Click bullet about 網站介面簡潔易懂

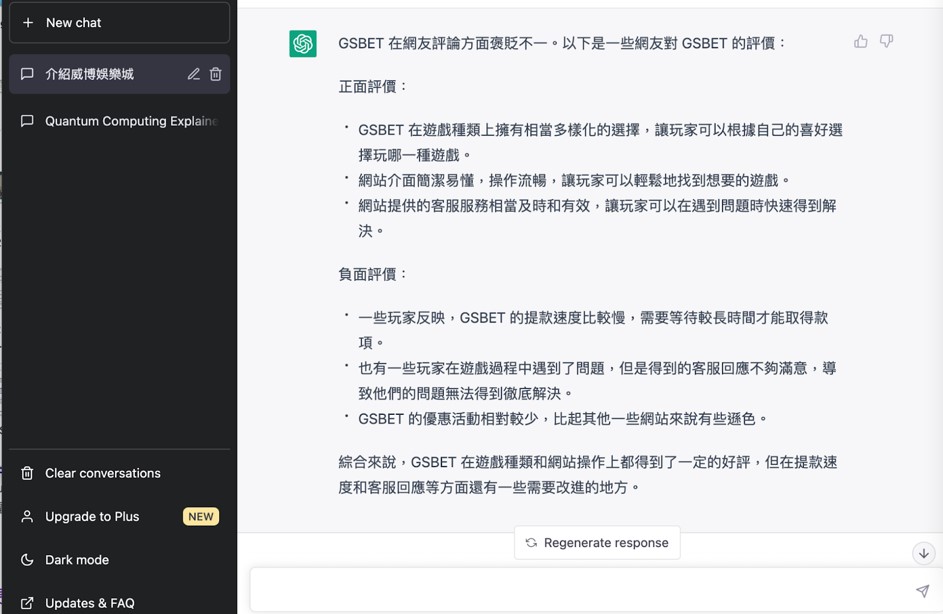(x=574, y=180)
